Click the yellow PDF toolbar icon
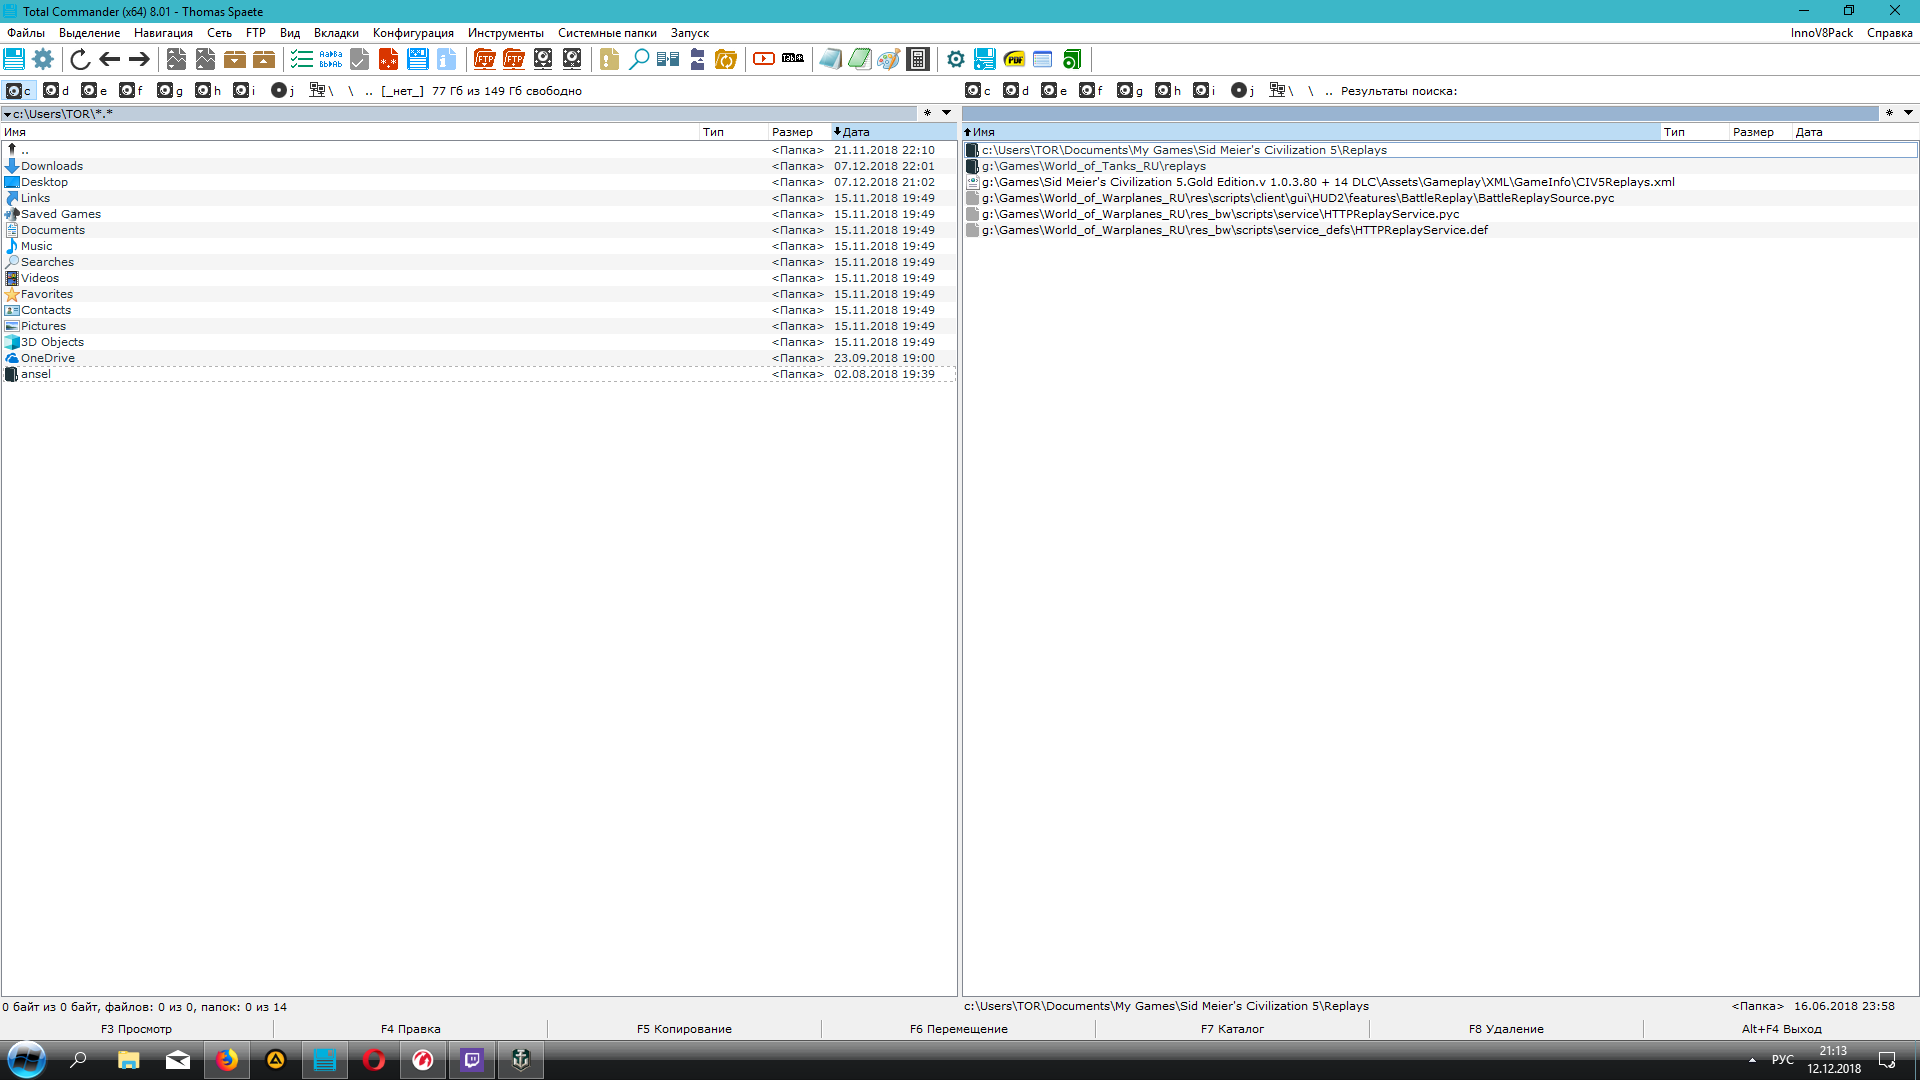This screenshot has height=1080, width=1920. click(1014, 60)
